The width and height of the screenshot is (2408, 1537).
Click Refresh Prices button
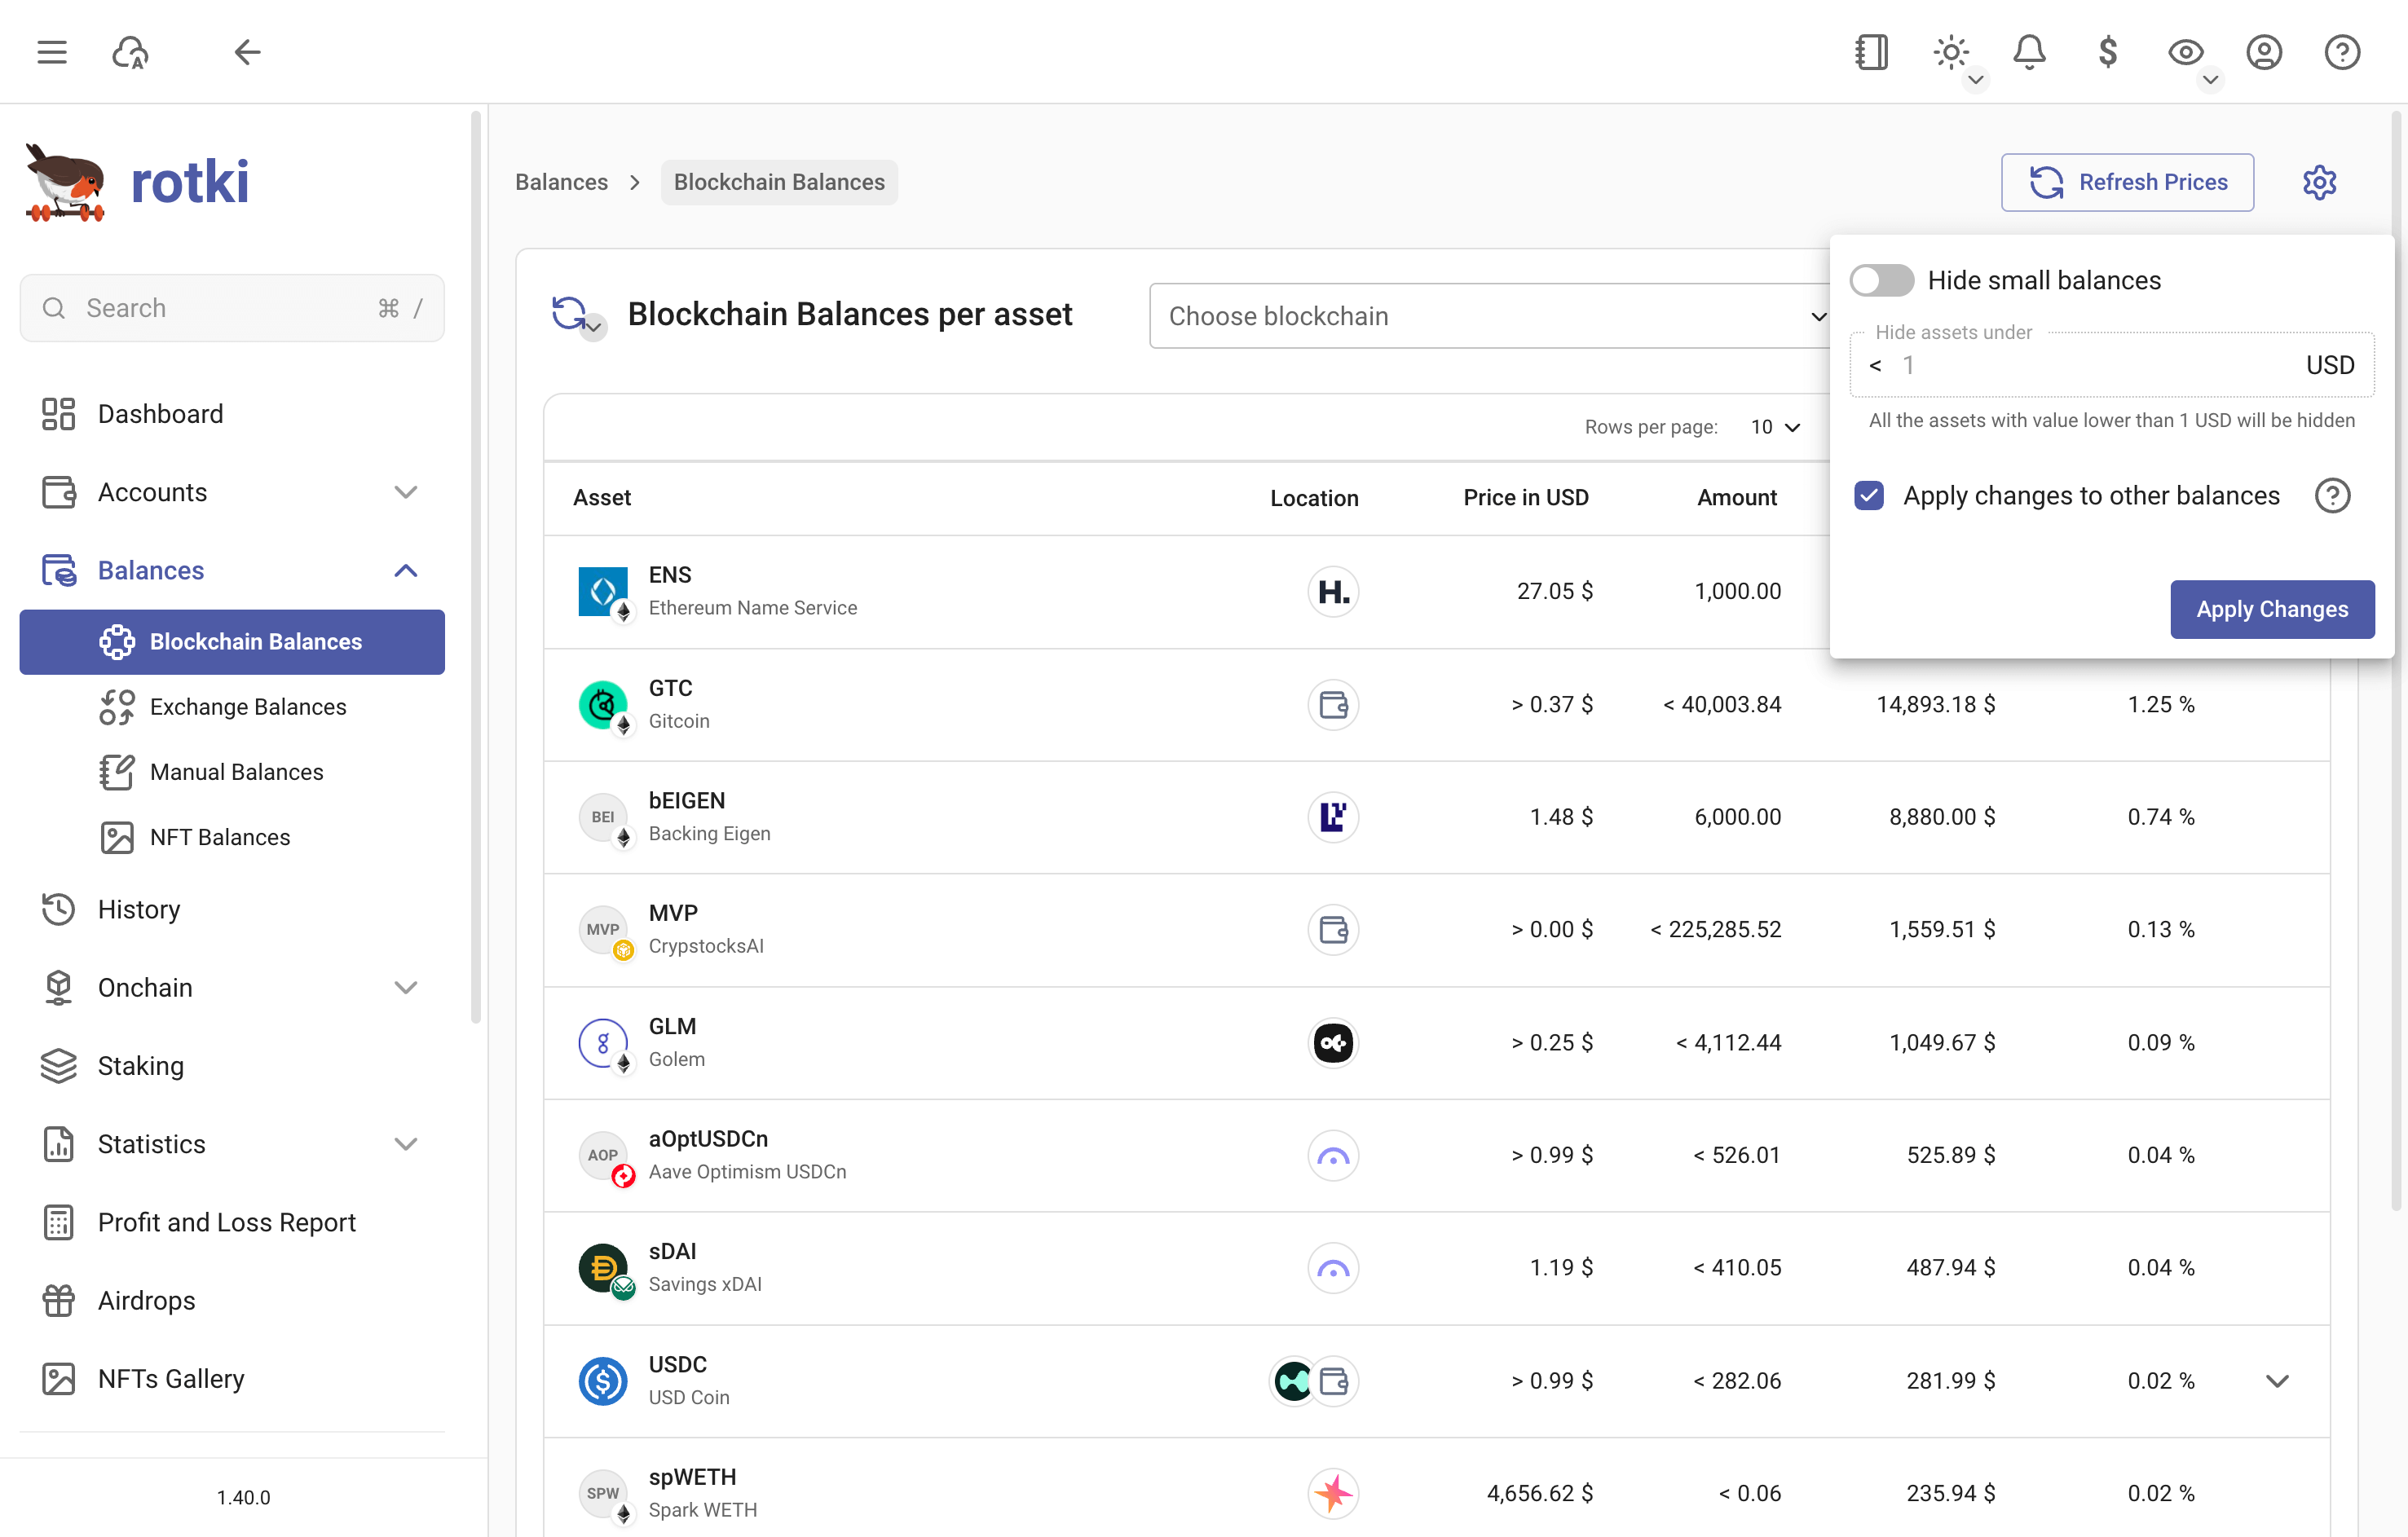[x=2127, y=182]
